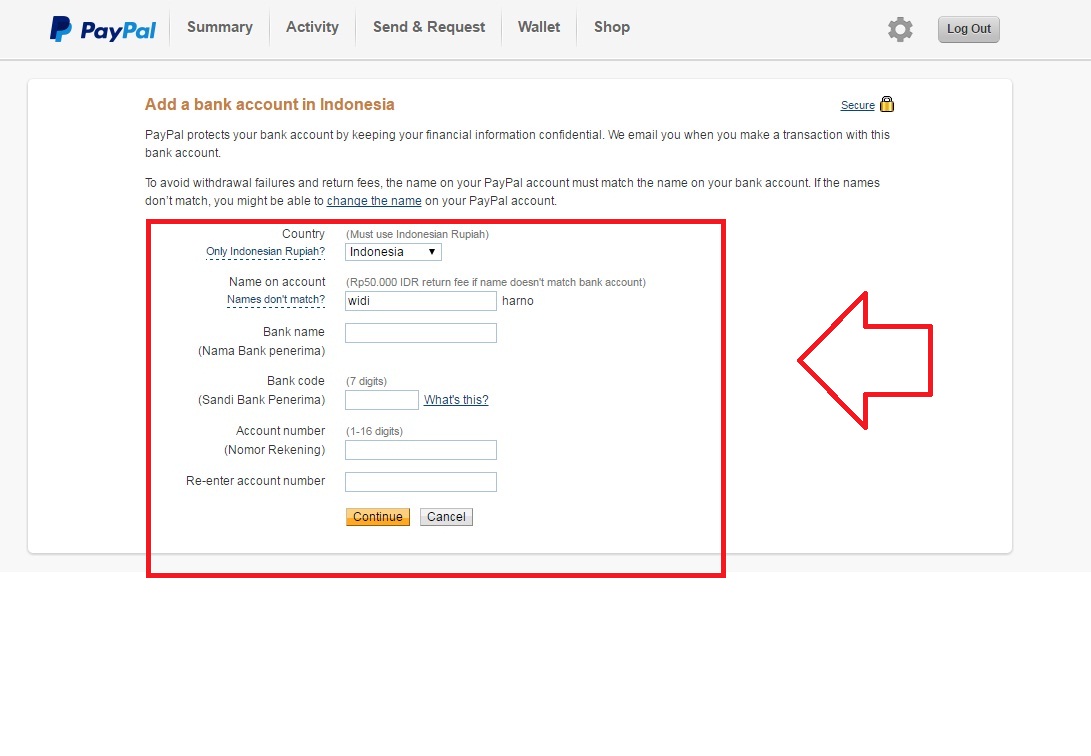Switch to the Wallet tab
This screenshot has width=1091, height=756.
pyautogui.click(x=539, y=27)
